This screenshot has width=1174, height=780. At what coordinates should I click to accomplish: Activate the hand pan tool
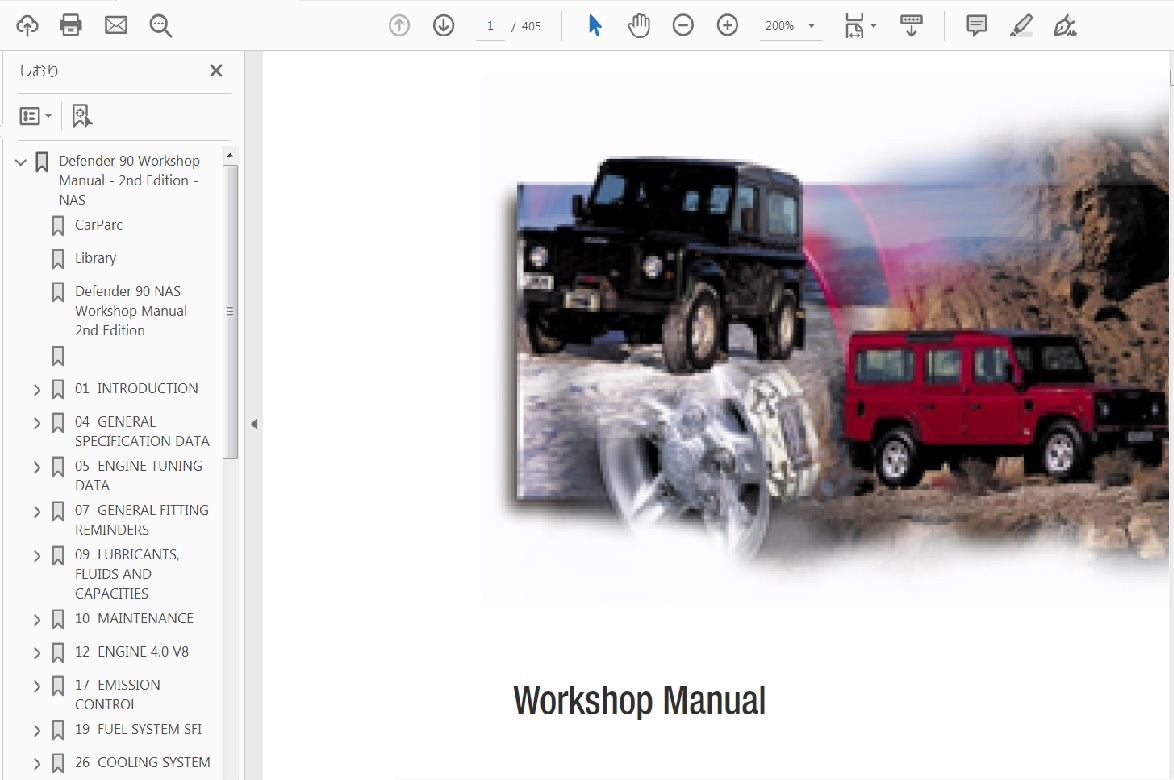point(639,25)
